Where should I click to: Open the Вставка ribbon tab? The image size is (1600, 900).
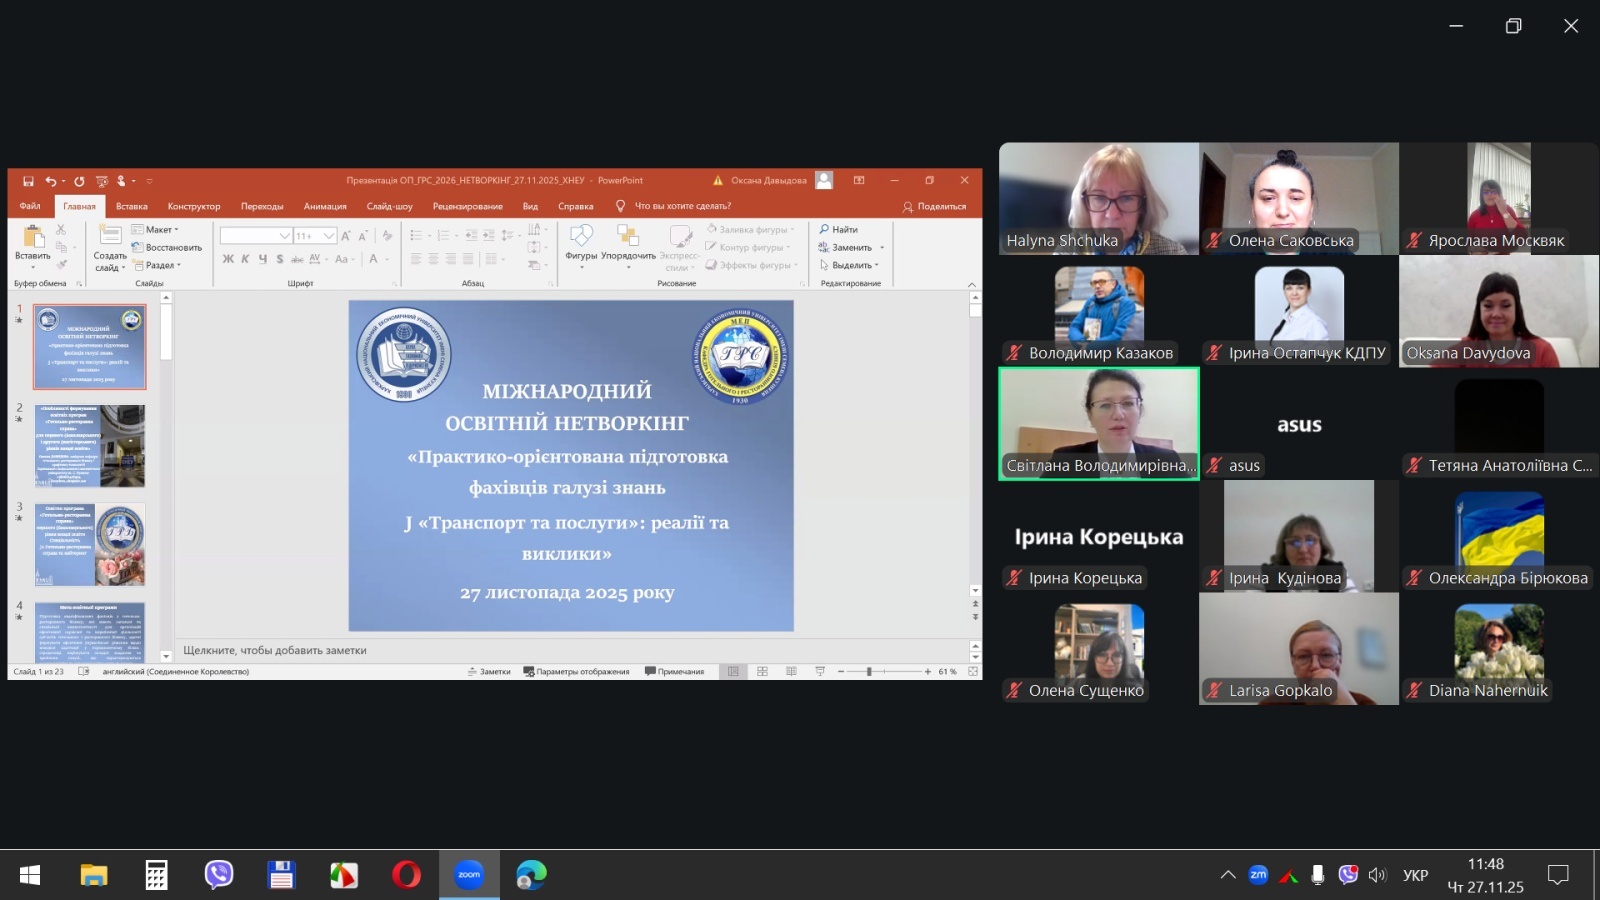(131, 206)
